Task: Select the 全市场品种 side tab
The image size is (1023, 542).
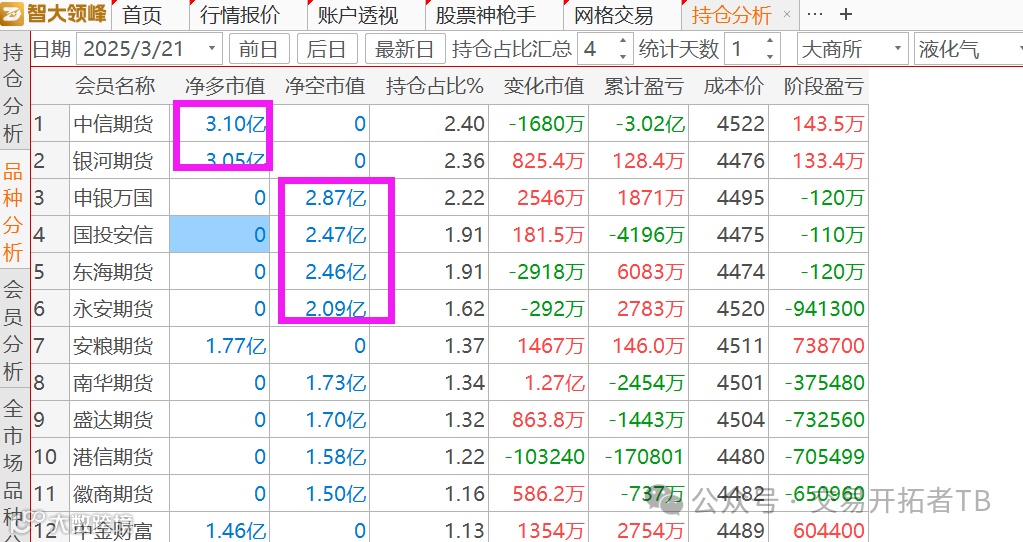Action: [x=13, y=466]
